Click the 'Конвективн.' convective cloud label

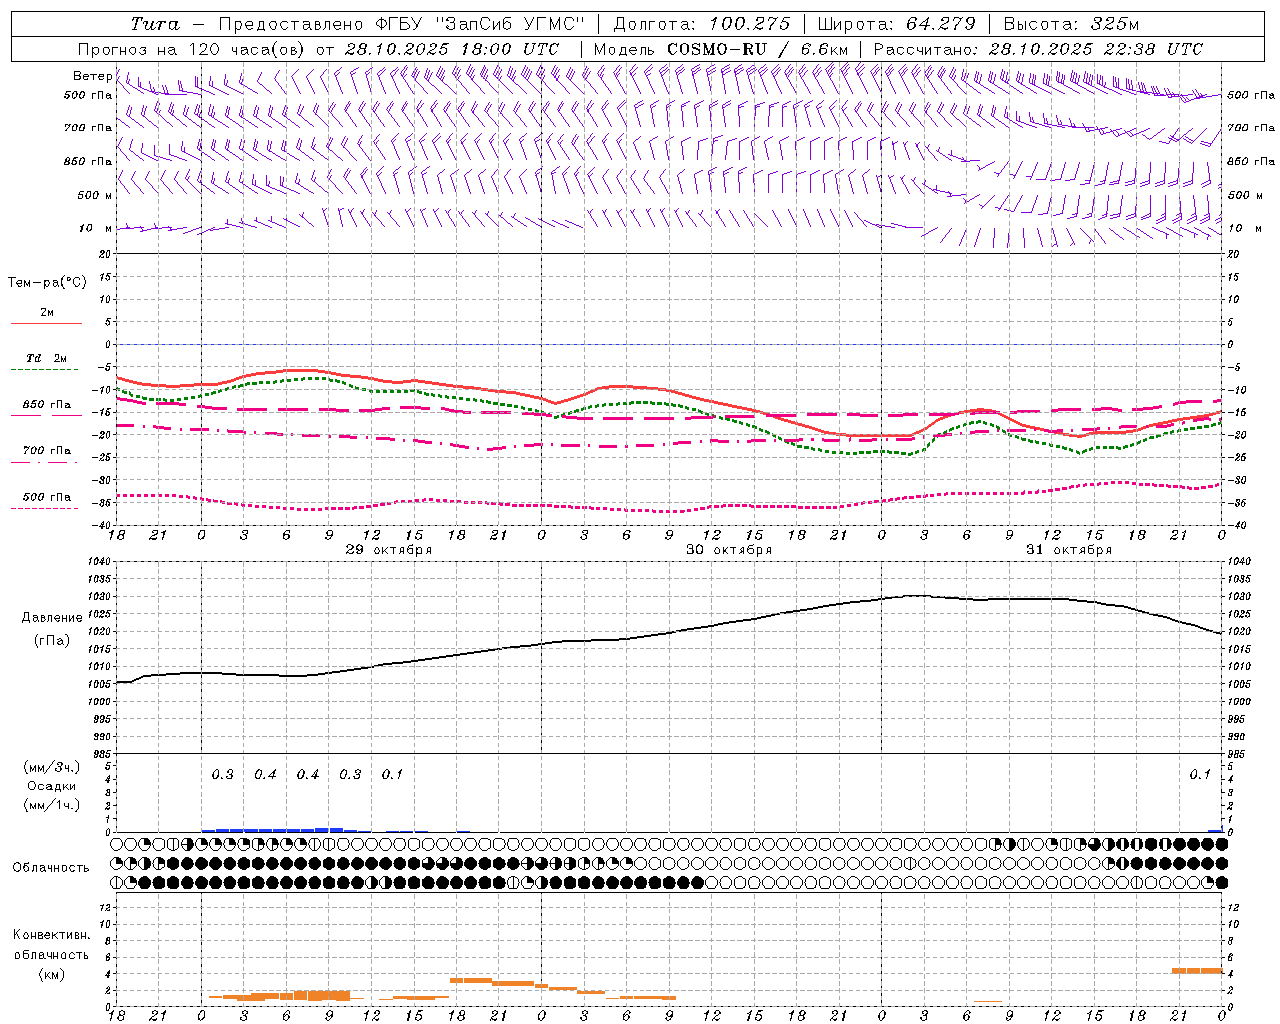click(52, 935)
